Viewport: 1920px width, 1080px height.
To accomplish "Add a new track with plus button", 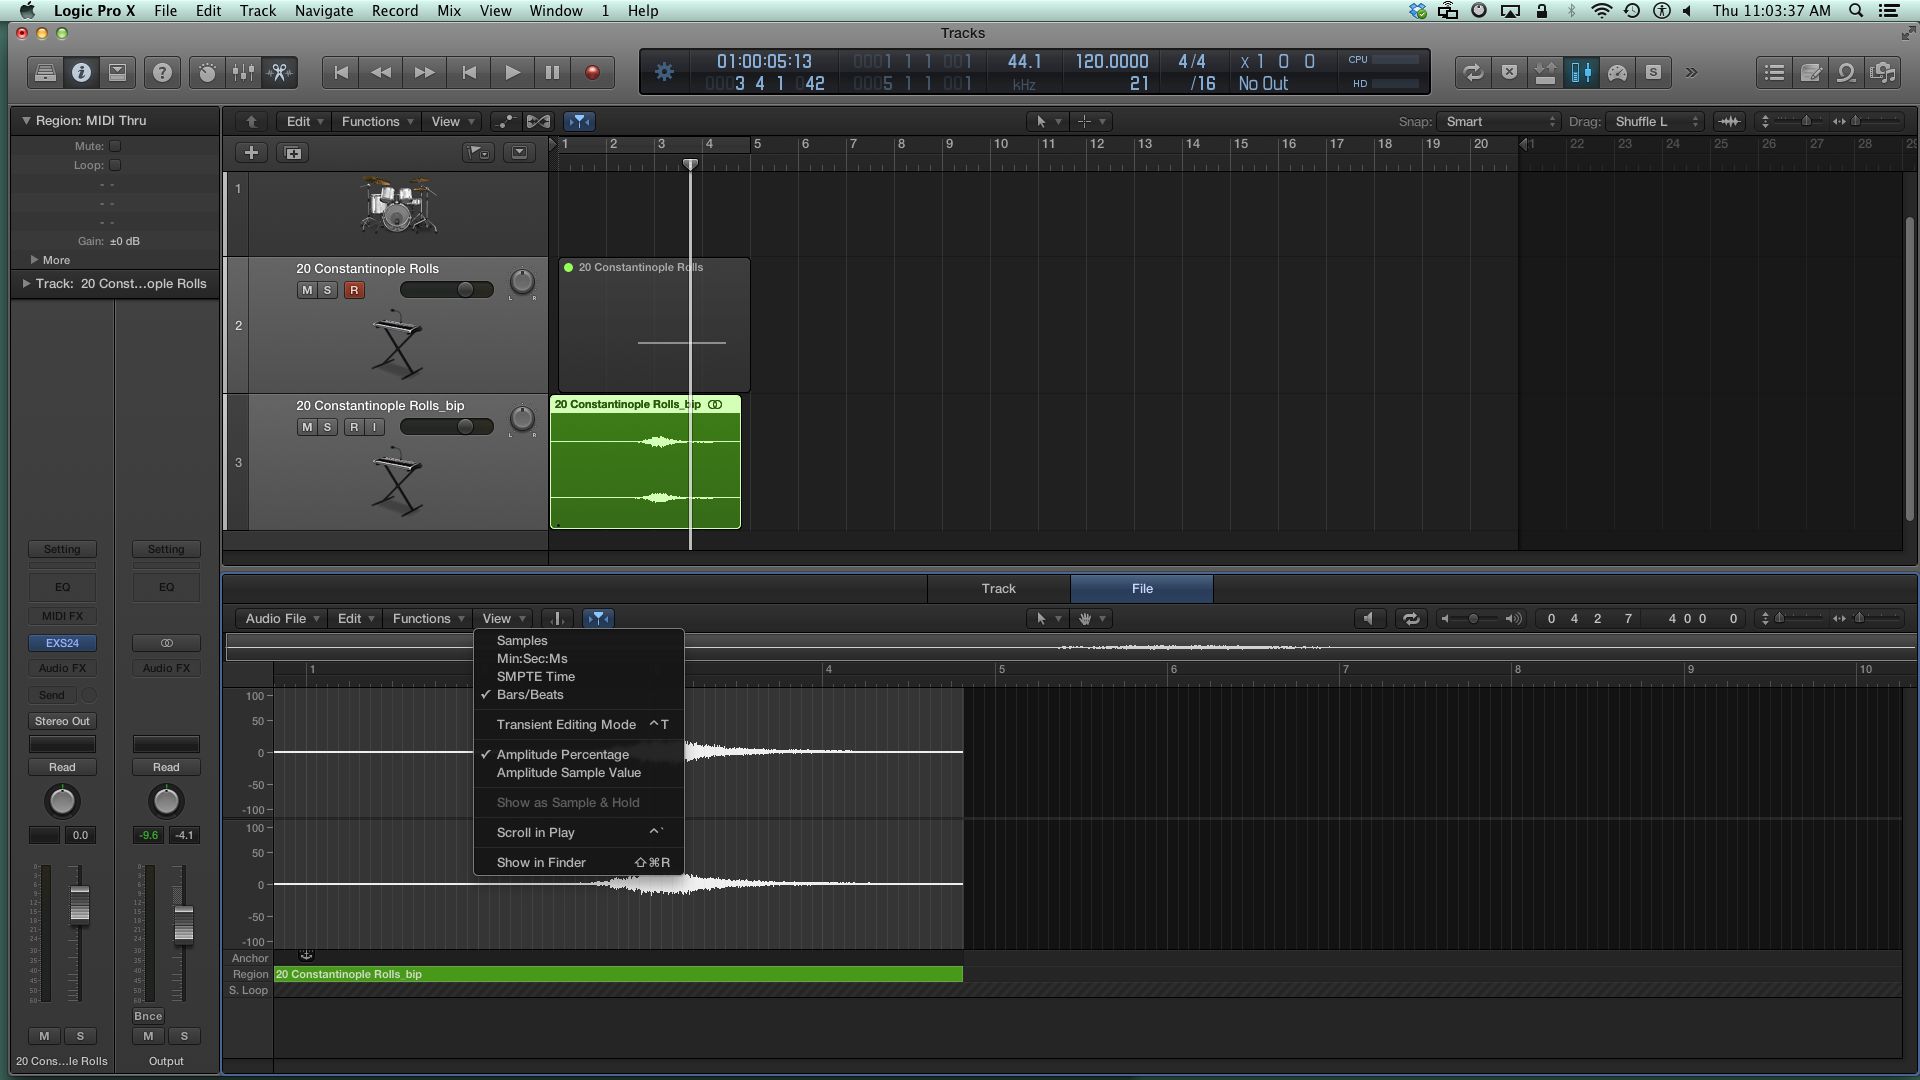I will coord(251,153).
